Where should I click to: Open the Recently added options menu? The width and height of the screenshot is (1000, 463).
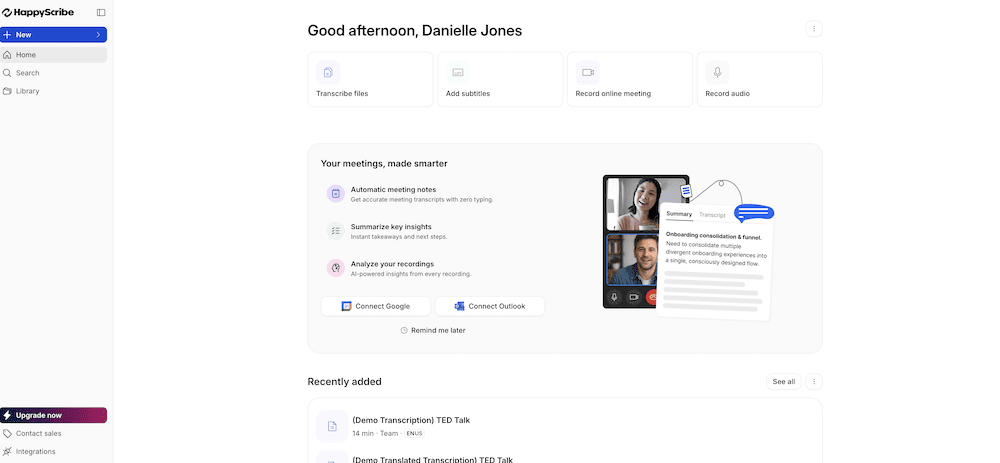click(x=814, y=381)
